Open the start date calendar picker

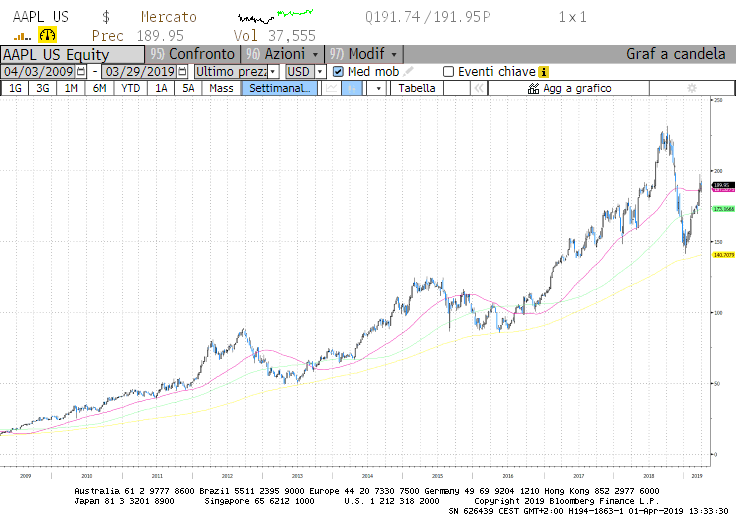pyautogui.click(x=81, y=72)
